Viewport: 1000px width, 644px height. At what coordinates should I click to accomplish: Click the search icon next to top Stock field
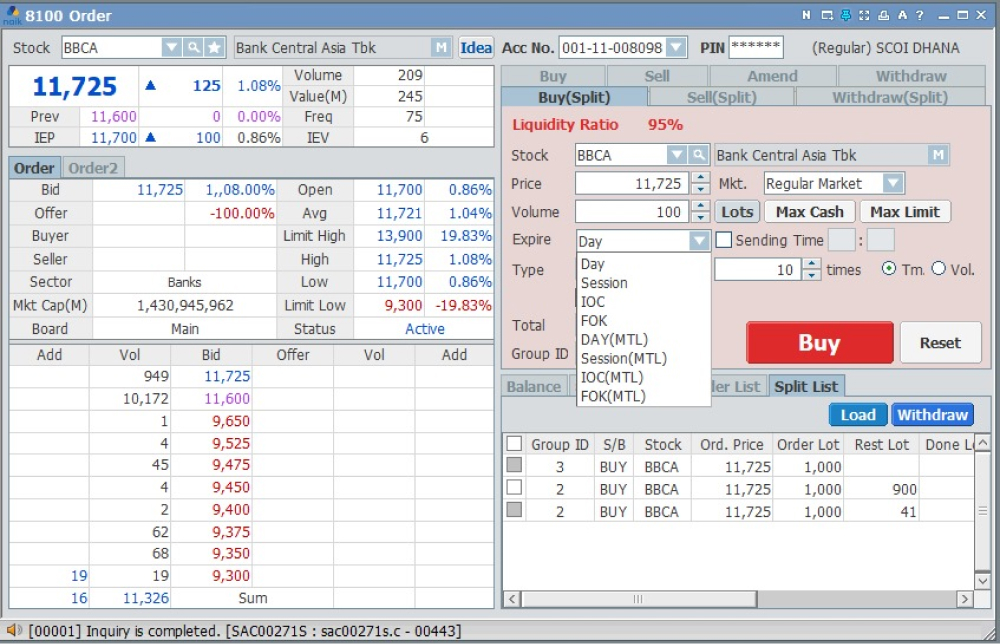(193, 48)
